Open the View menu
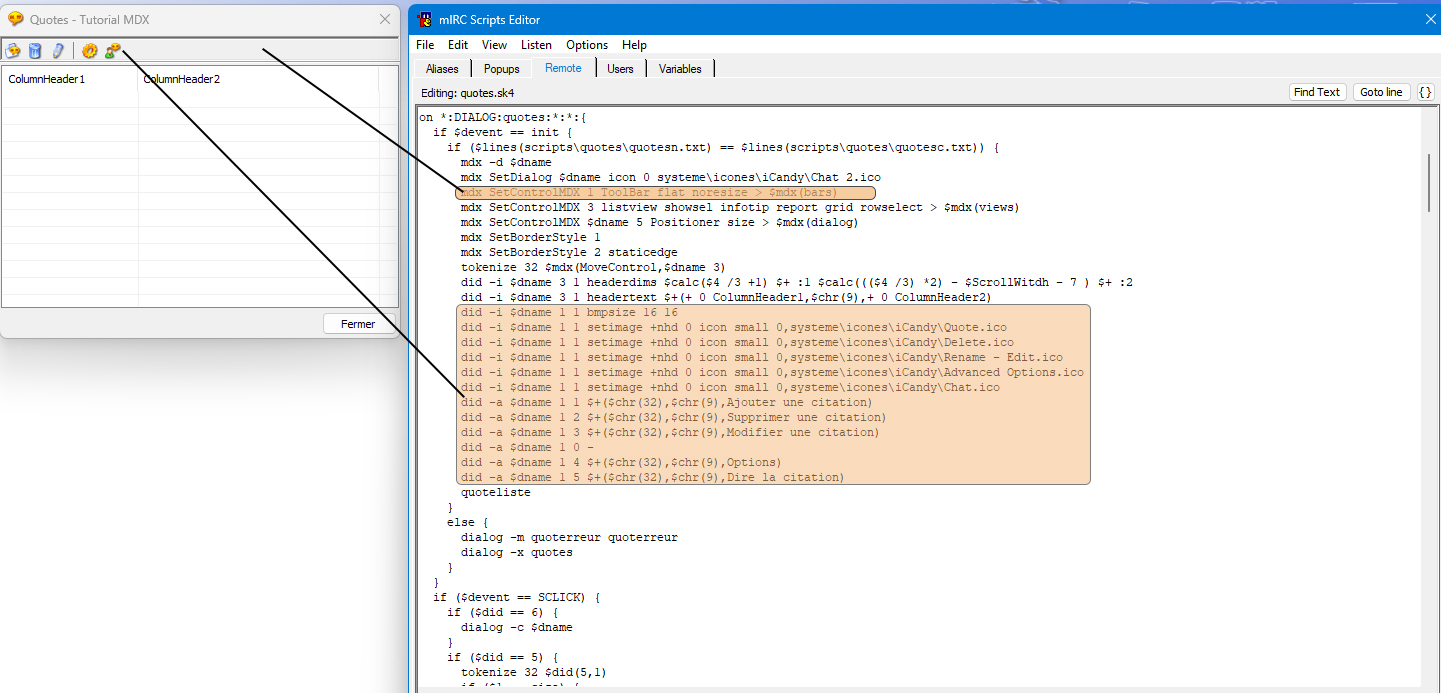 tap(494, 45)
